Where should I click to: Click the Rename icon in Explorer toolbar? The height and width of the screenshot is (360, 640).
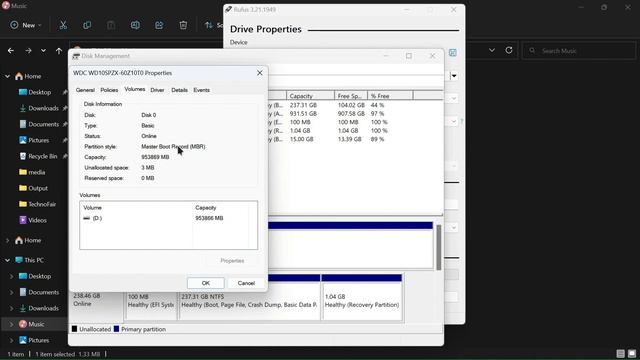tap(135, 25)
